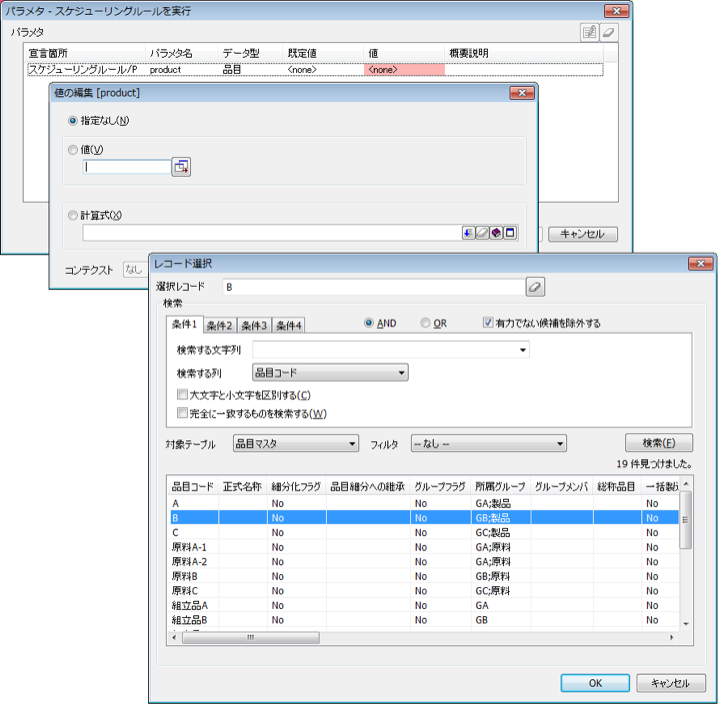This screenshot has height=707, width=720.
Task: Select the OR radio button
Action: (426, 324)
